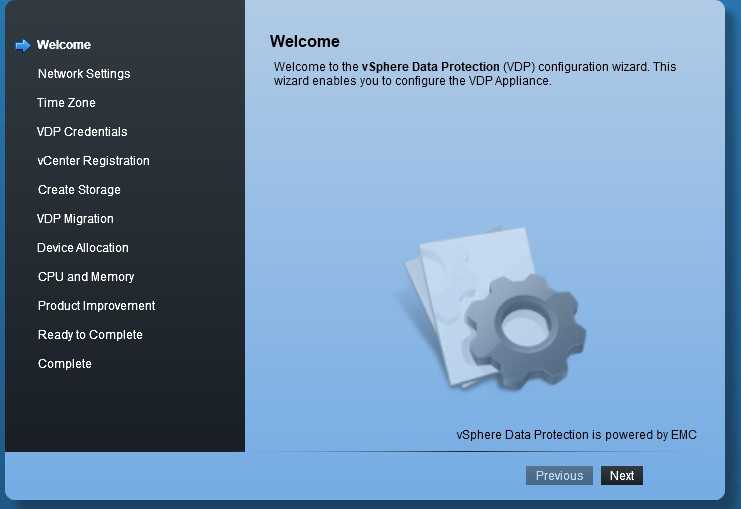Click the Next button

point(622,475)
